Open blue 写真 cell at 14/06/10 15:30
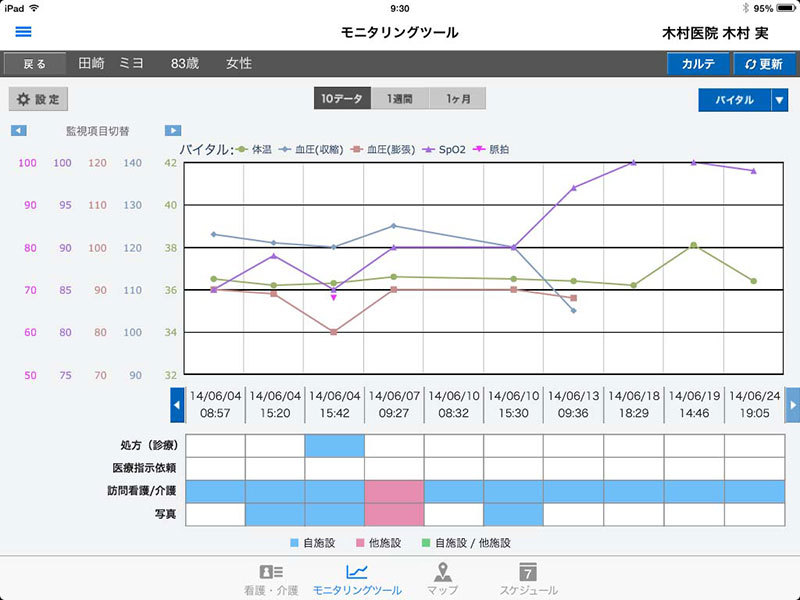 click(x=514, y=514)
